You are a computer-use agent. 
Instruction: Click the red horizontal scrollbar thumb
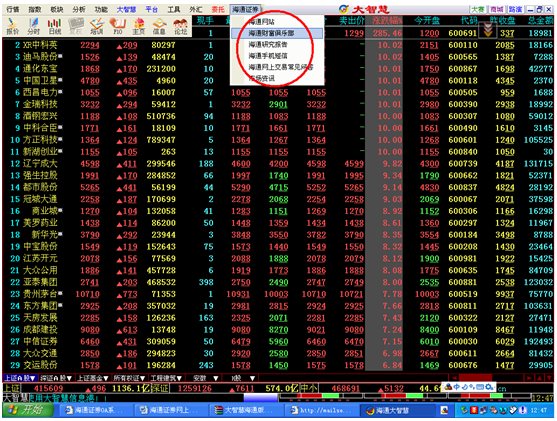click(475, 377)
